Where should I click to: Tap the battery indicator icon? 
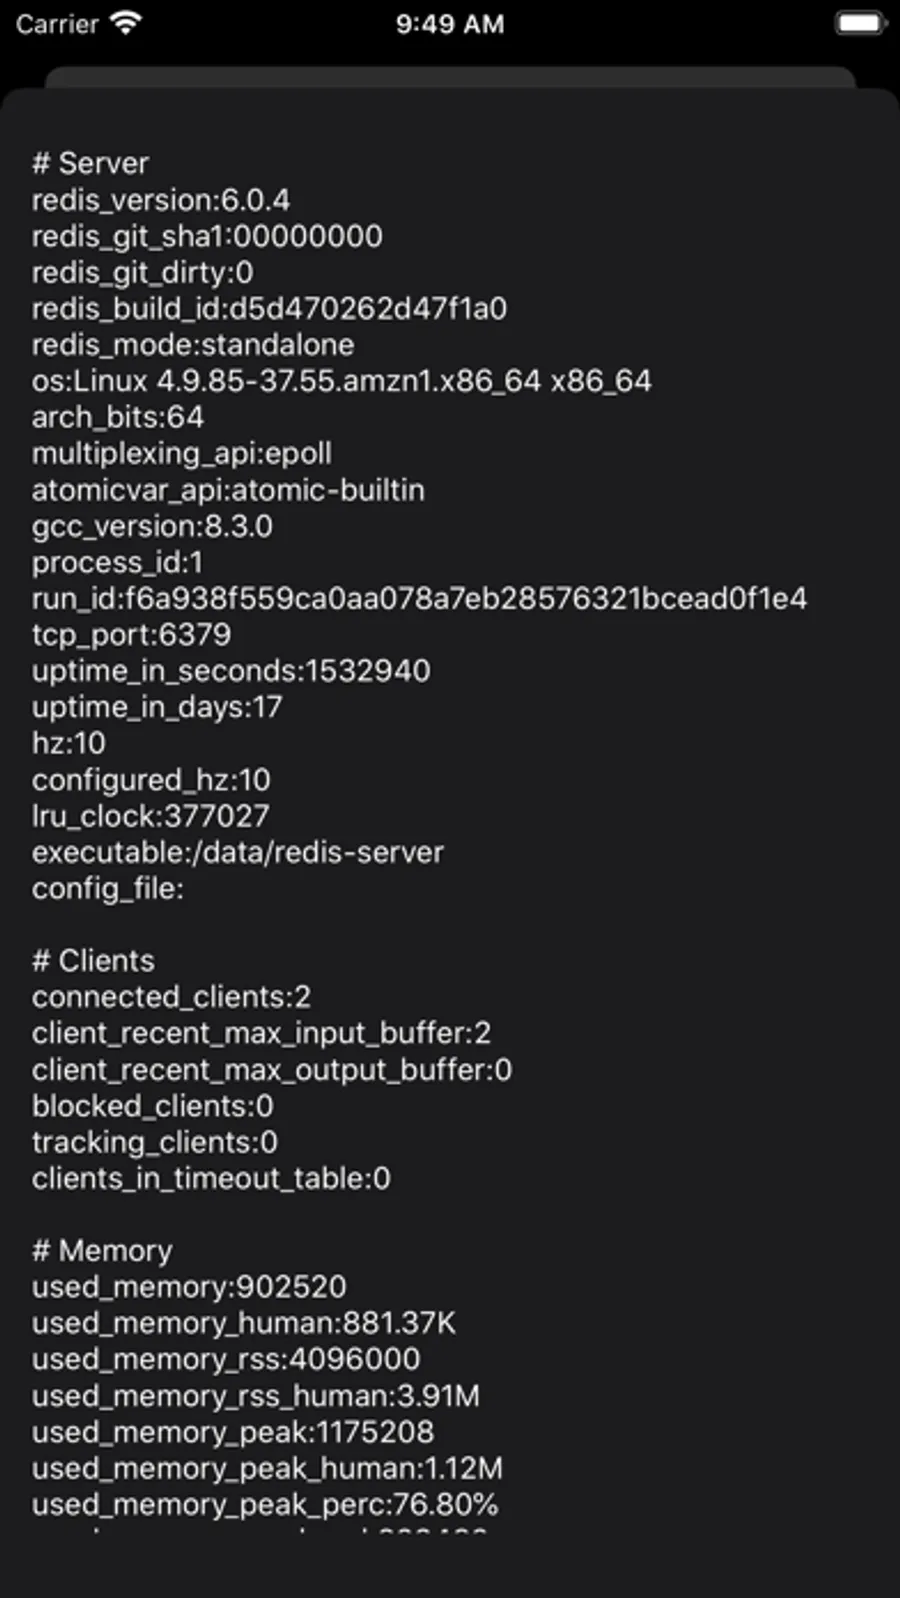coord(860,24)
